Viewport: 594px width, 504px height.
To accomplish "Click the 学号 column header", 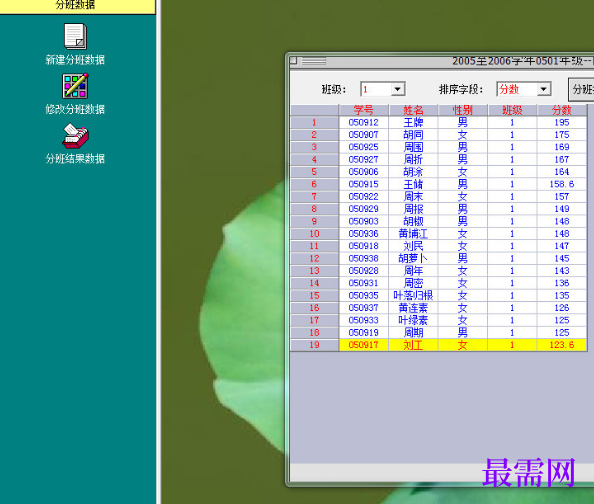I will pyautogui.click(x=364, y=110).
